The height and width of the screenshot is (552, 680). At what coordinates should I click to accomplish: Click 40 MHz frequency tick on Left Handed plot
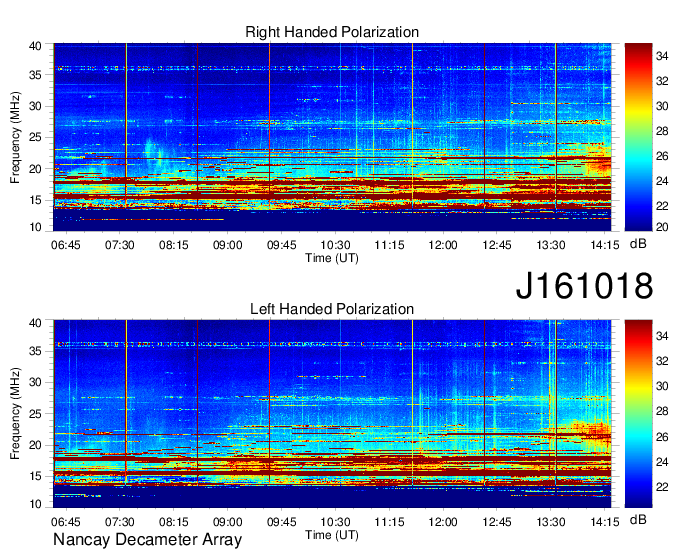coord(35,323)
